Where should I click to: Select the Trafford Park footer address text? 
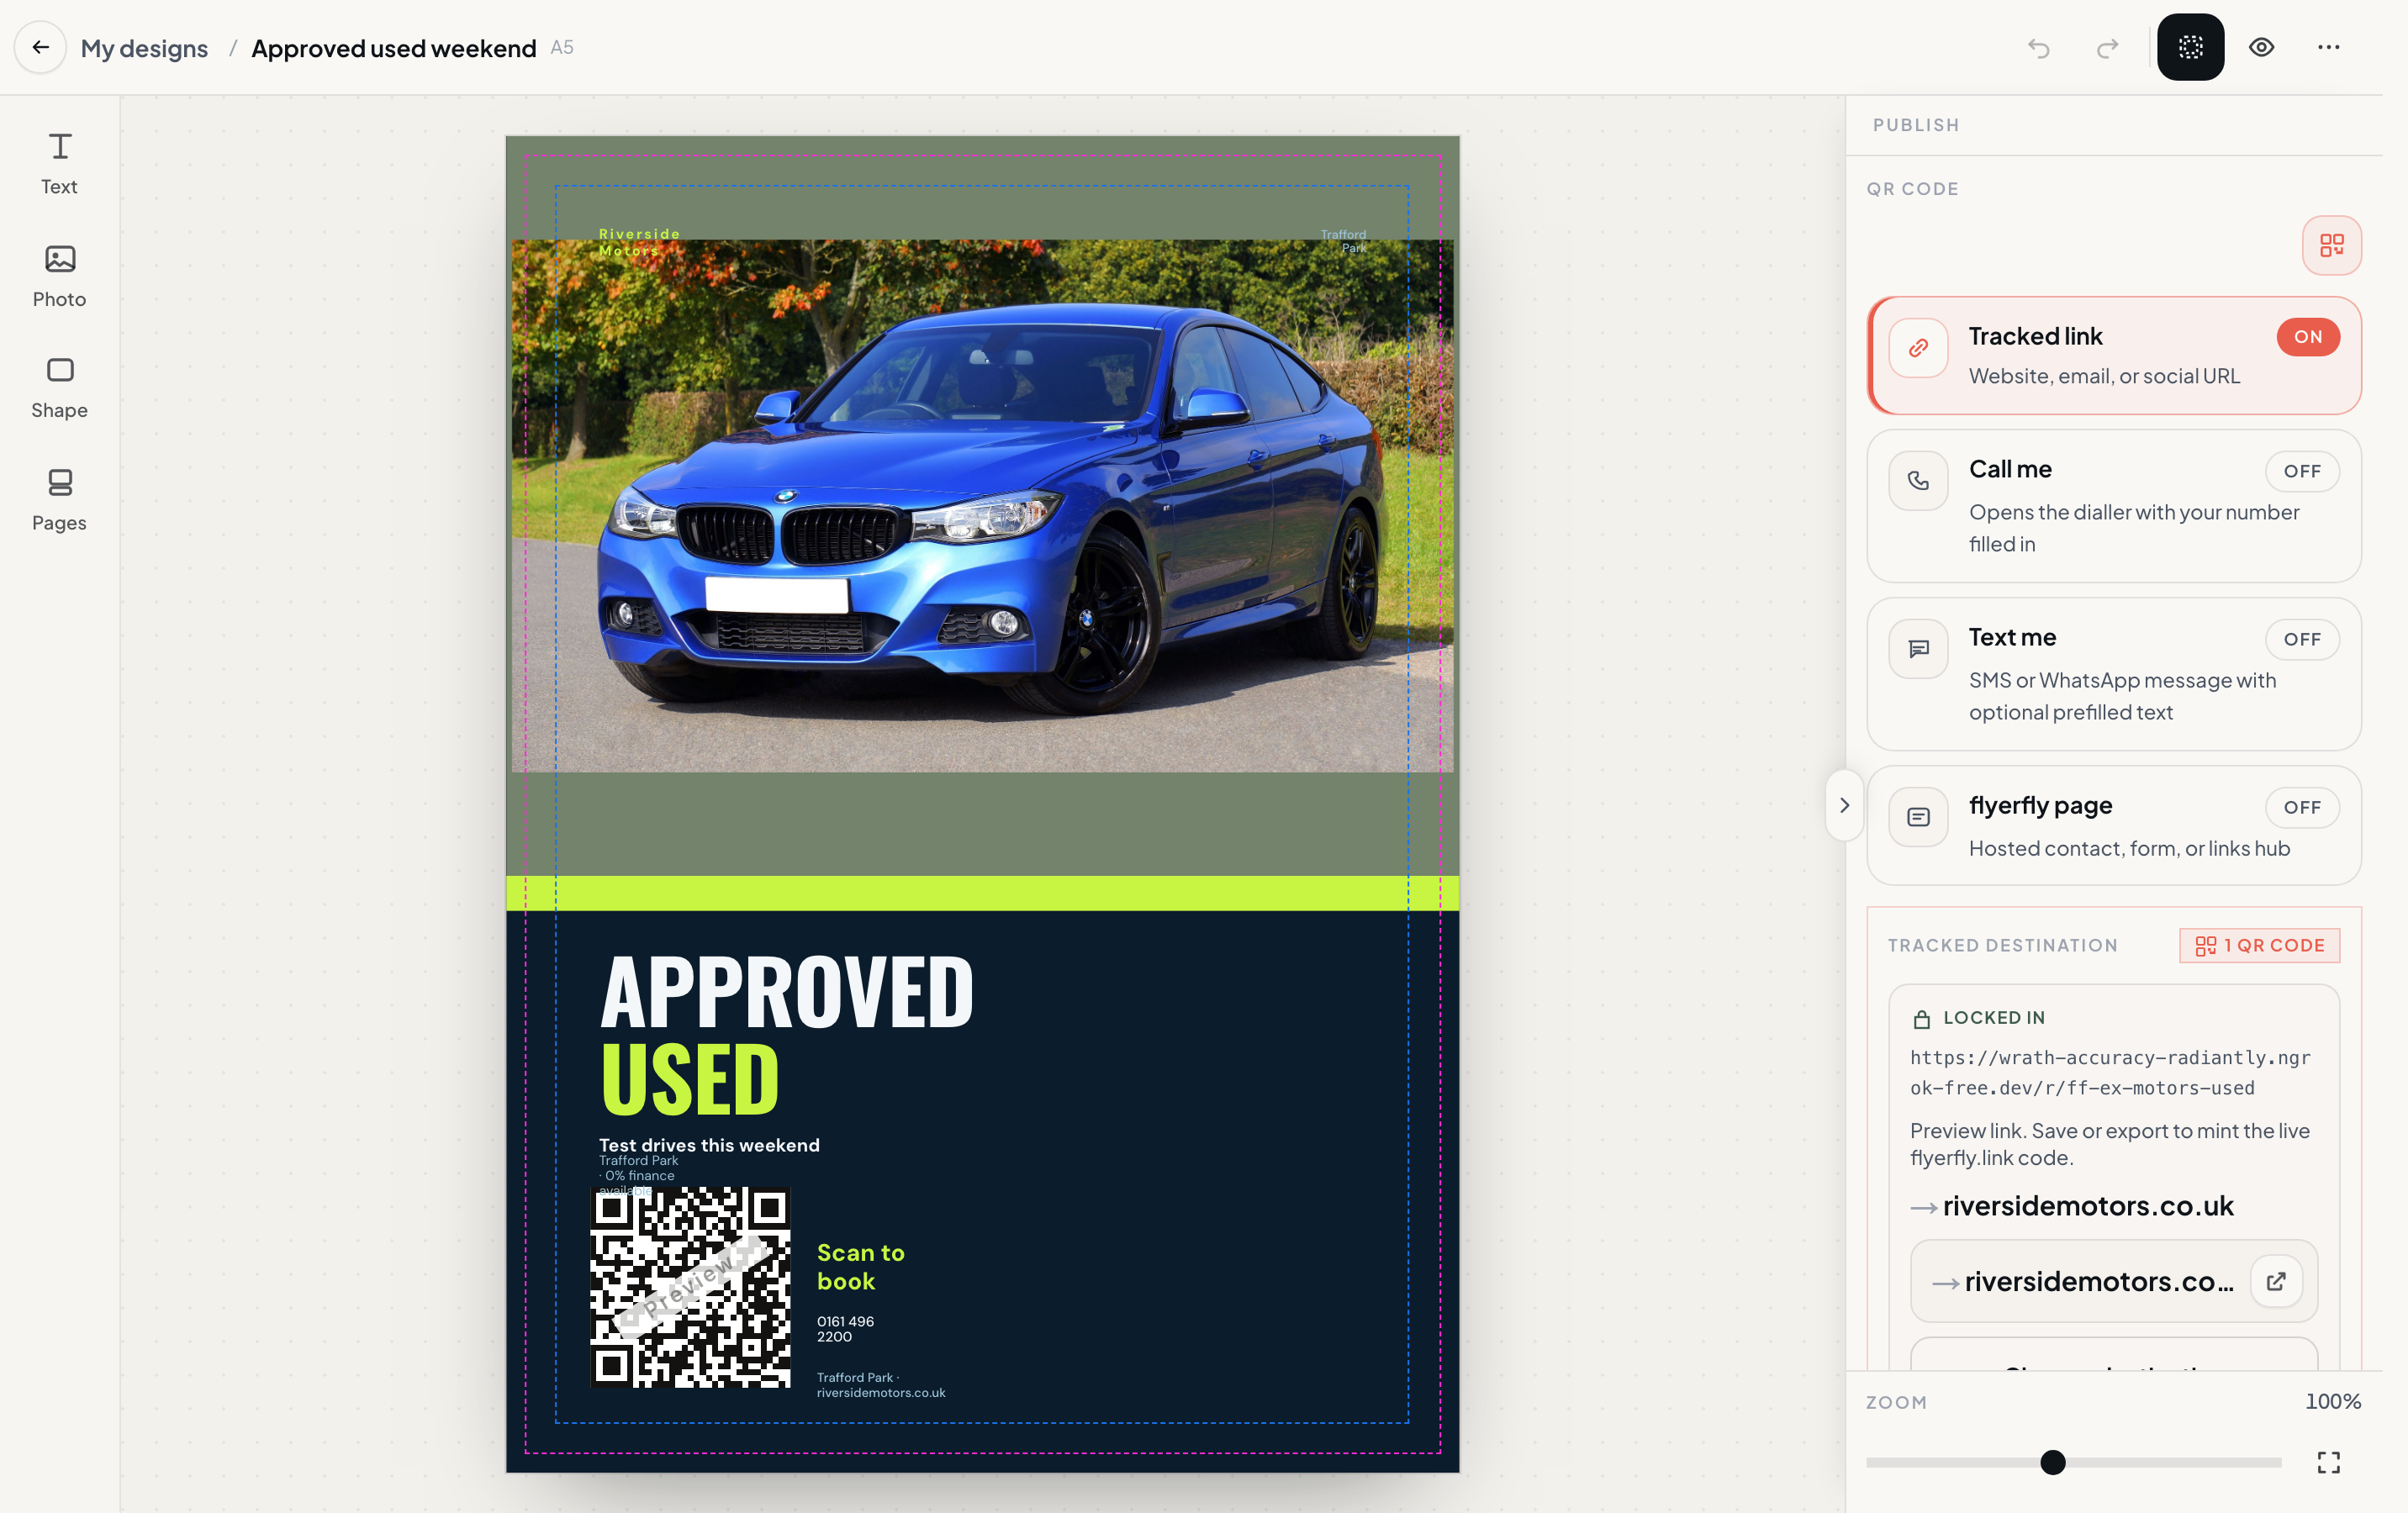click(880, 1385)
